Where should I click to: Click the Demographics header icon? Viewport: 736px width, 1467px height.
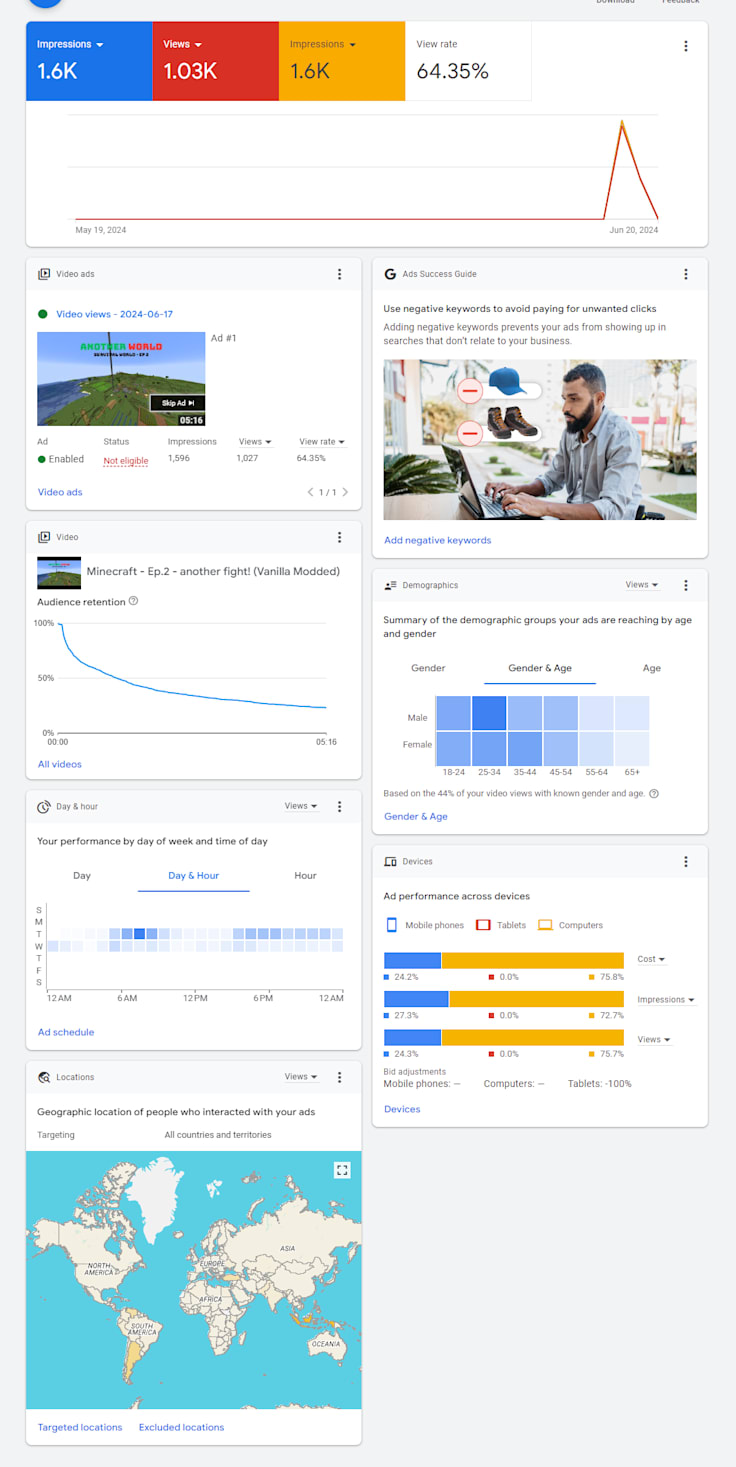[x=390, y=585]
